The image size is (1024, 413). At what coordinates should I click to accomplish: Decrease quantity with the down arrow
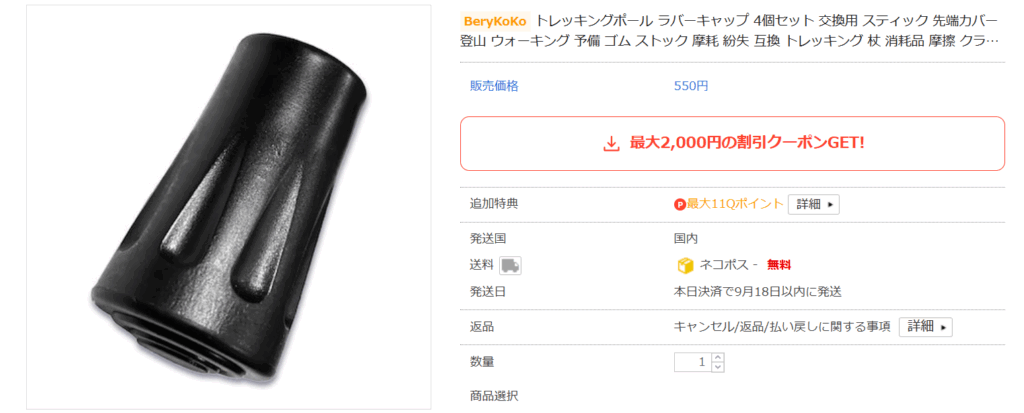click(717, 367)
